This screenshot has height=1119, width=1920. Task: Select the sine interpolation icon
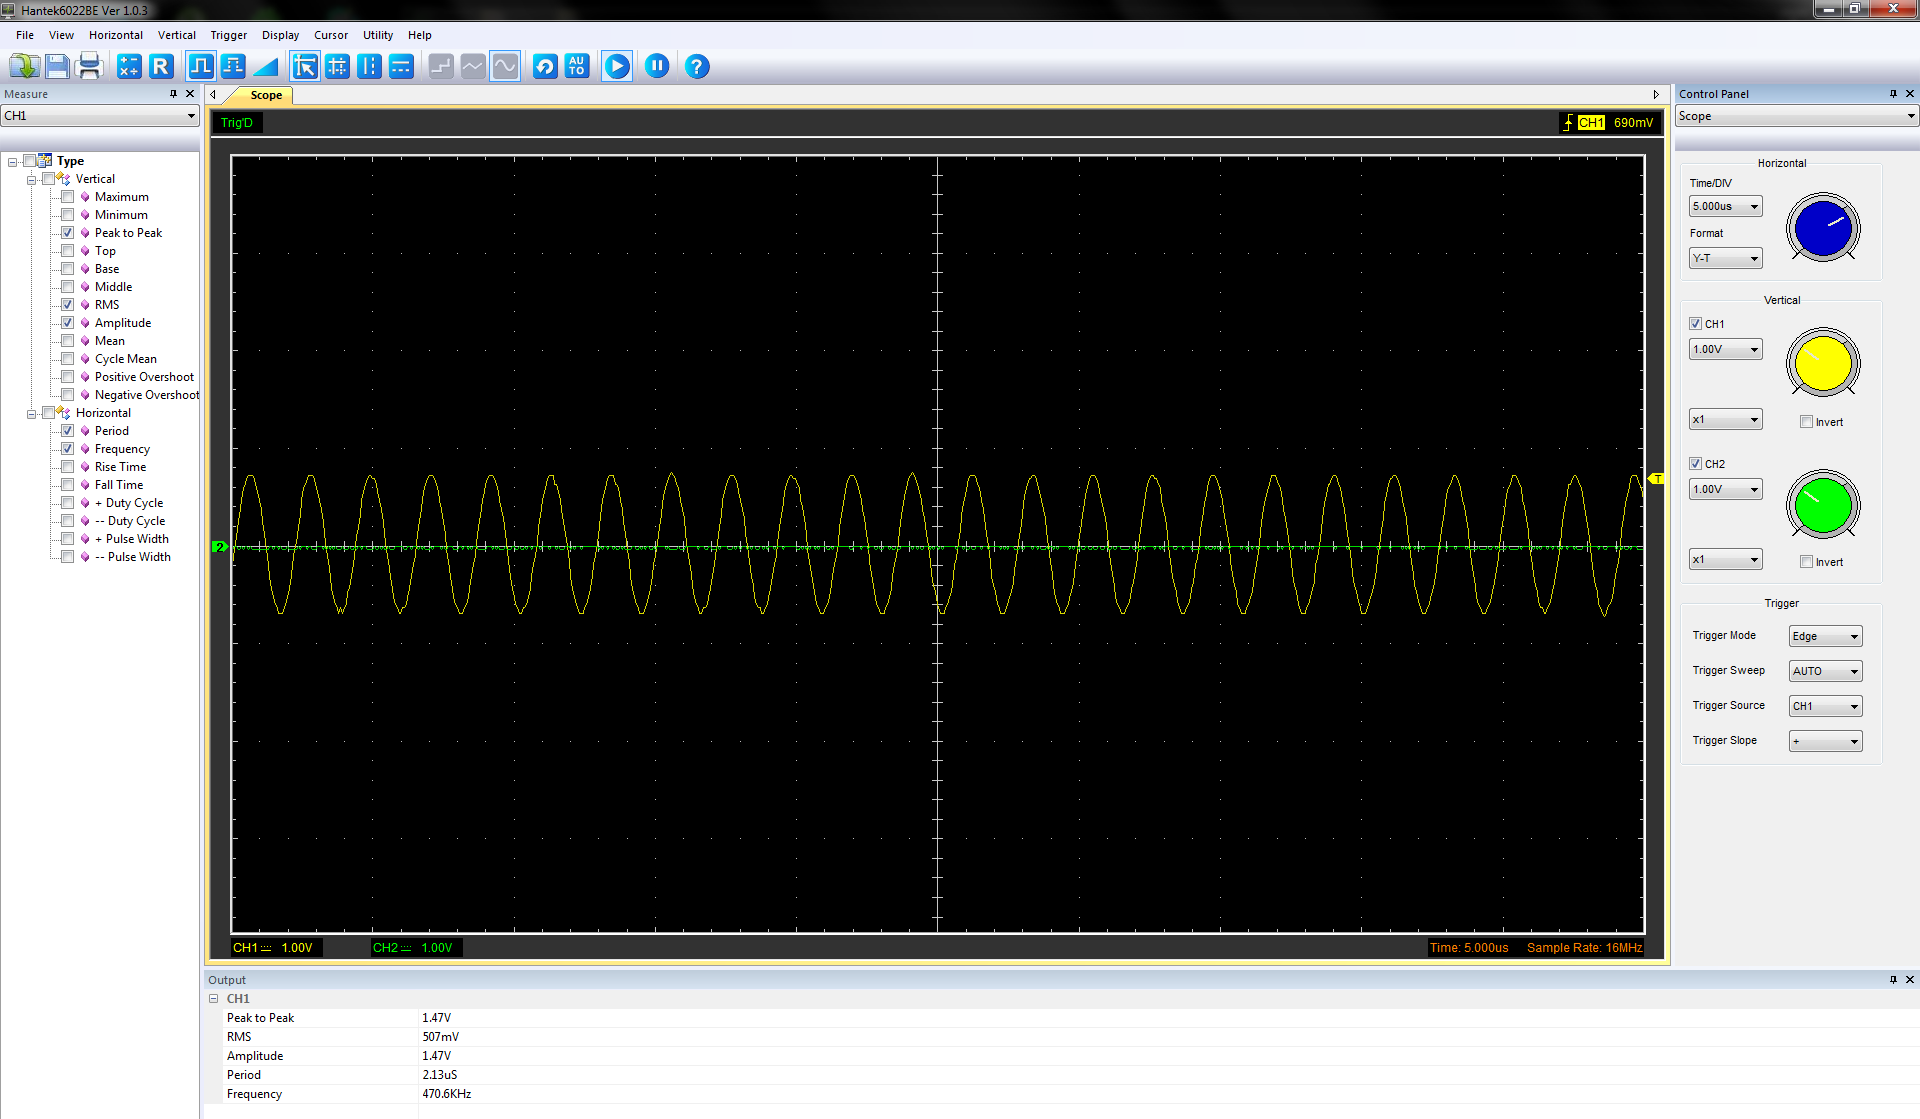[x=505, y=66]
